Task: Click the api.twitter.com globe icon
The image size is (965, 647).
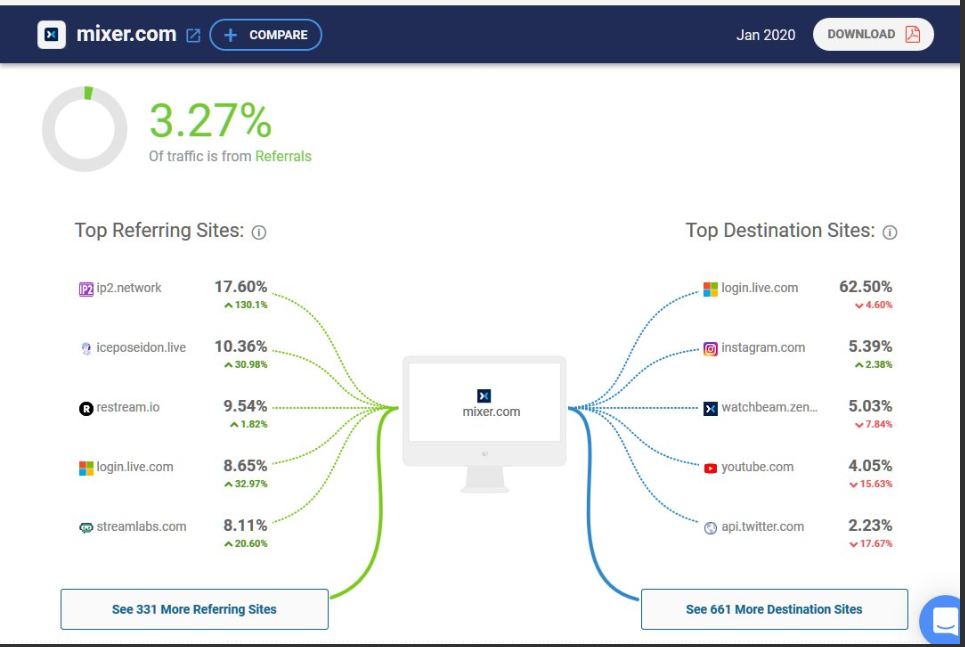Action: pyautogui.click(x=710, y=528)
